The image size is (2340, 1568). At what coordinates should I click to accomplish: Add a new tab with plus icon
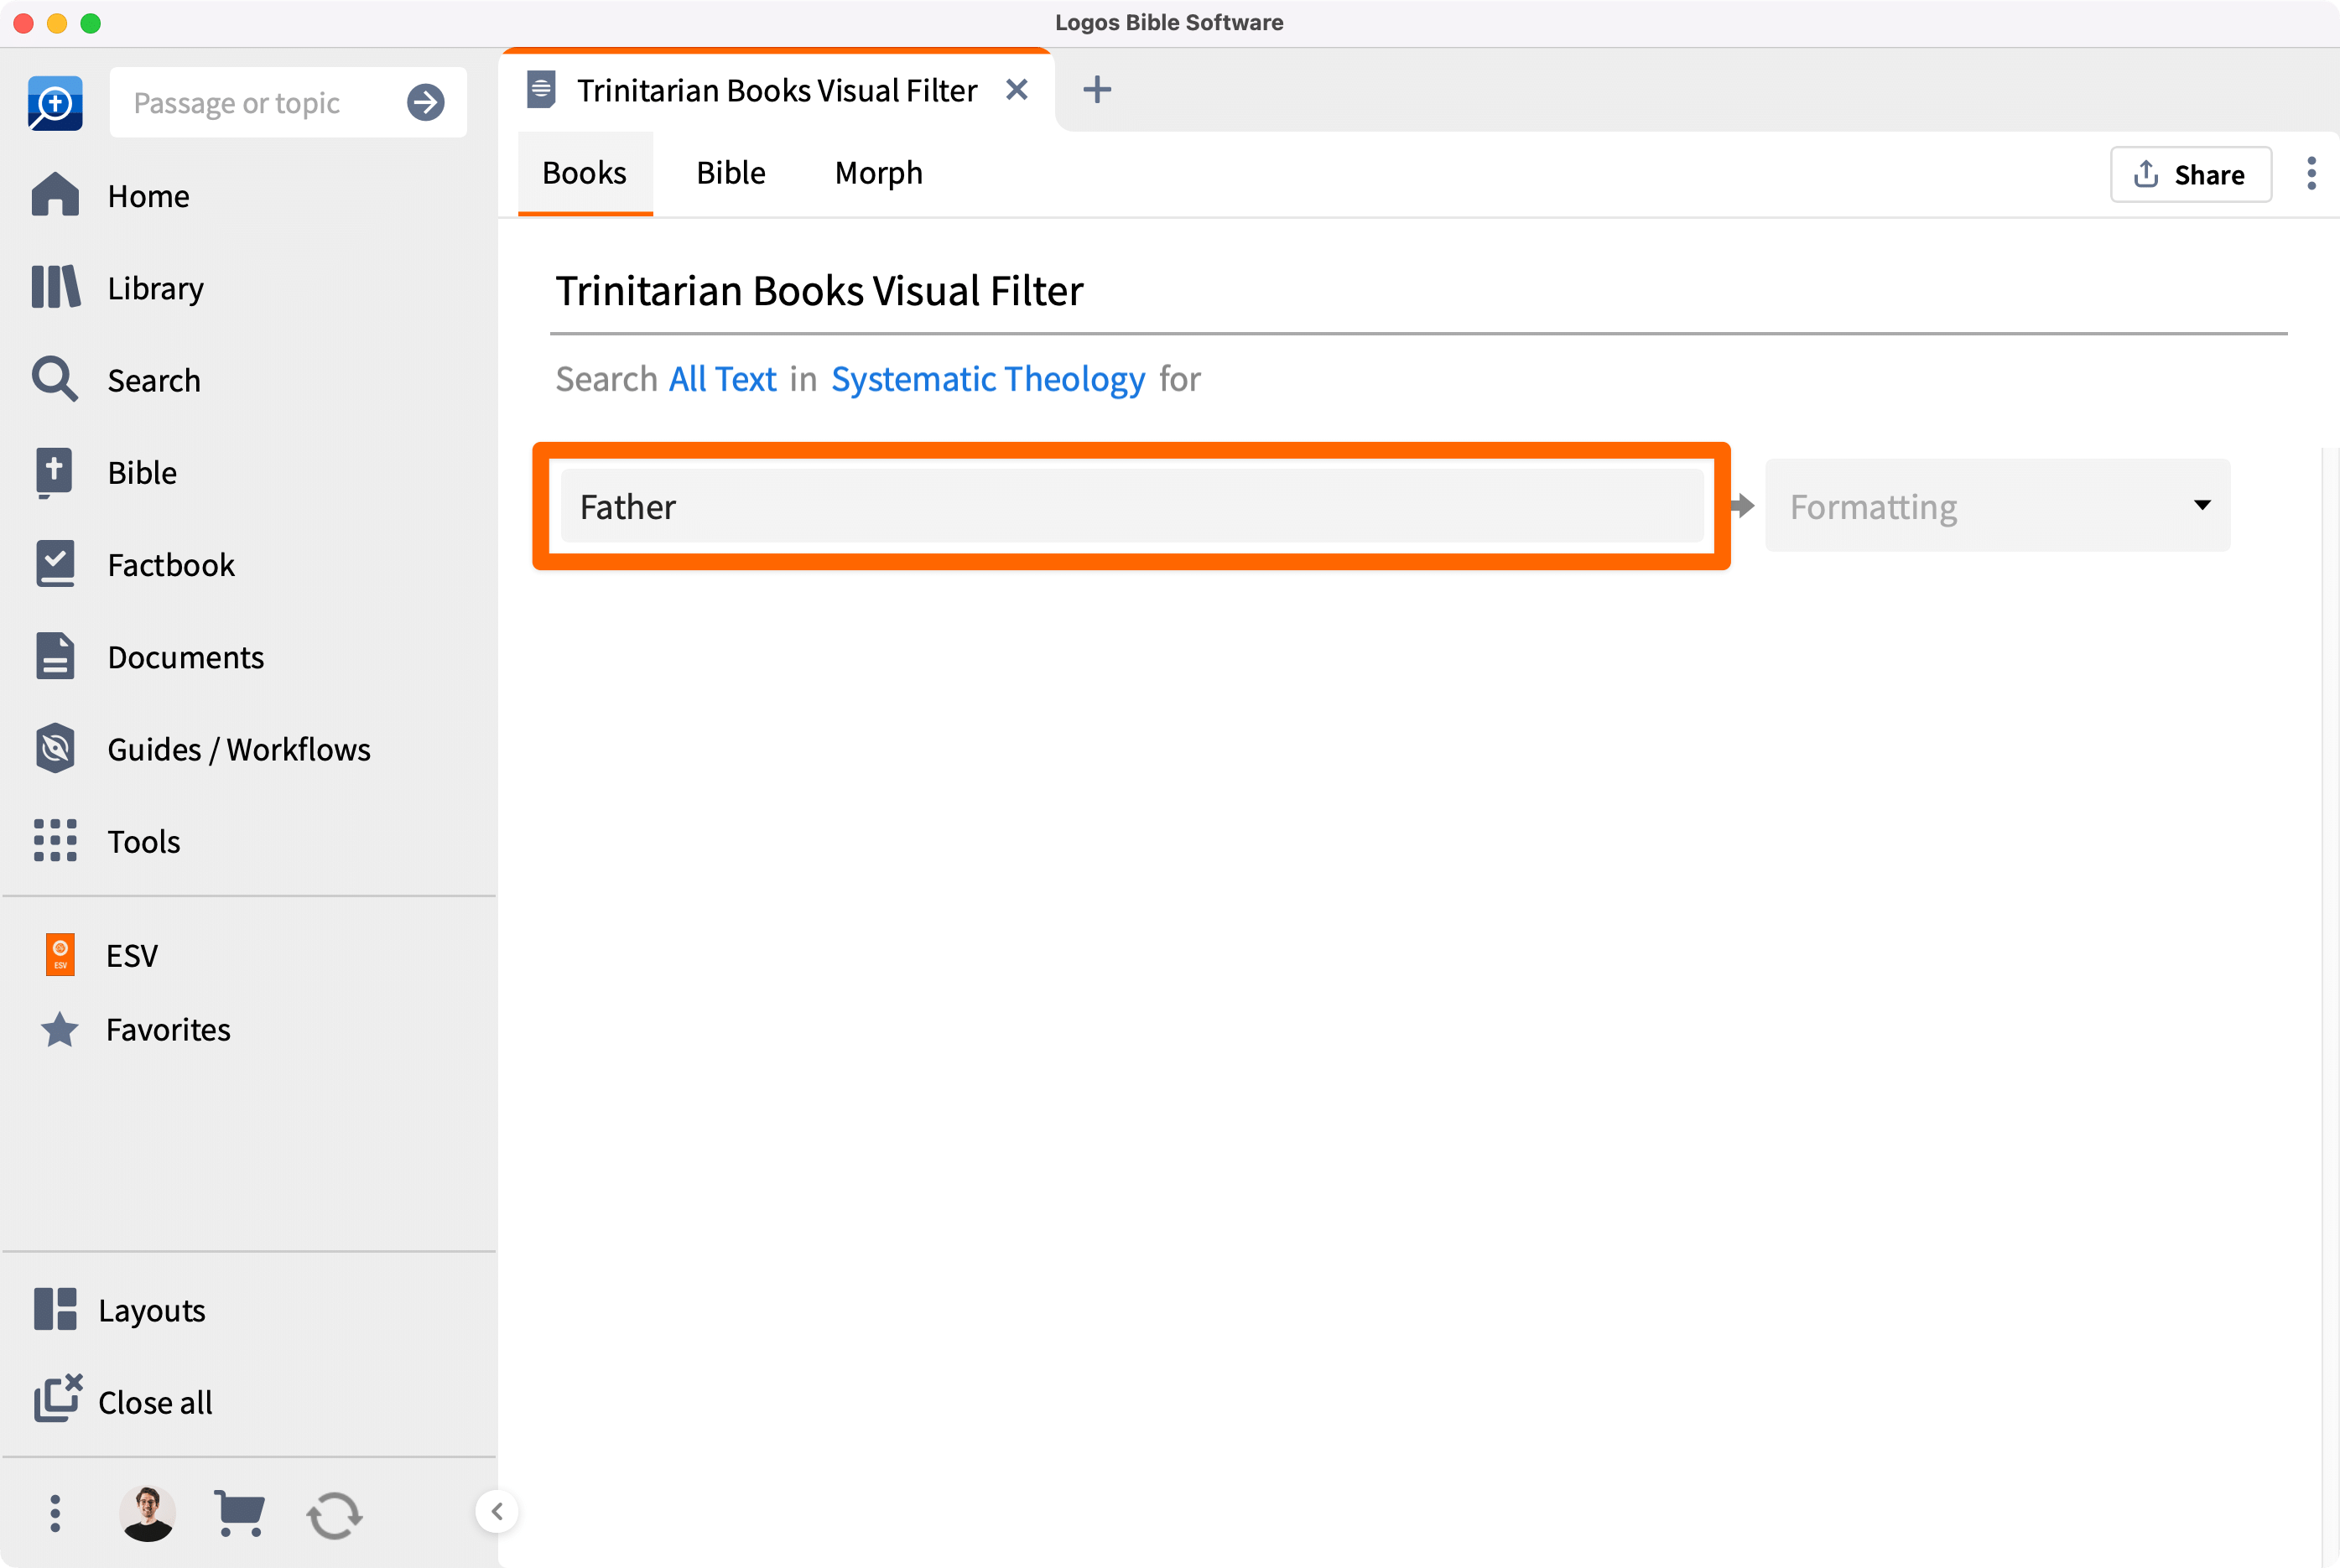(x=1097, y=90)
